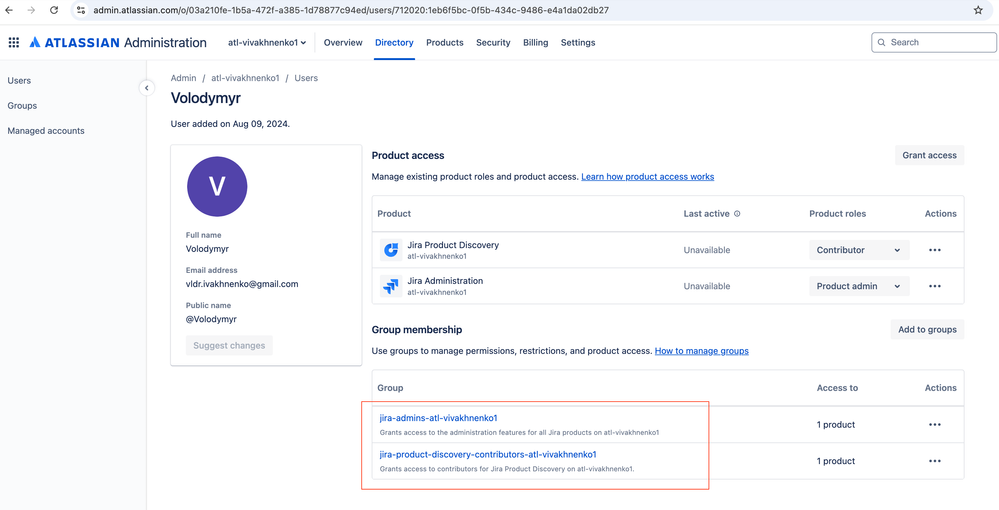Viewport: 999px width, 510px height.
Task: Select Users in the sidebar
Action: click(19, 80)
